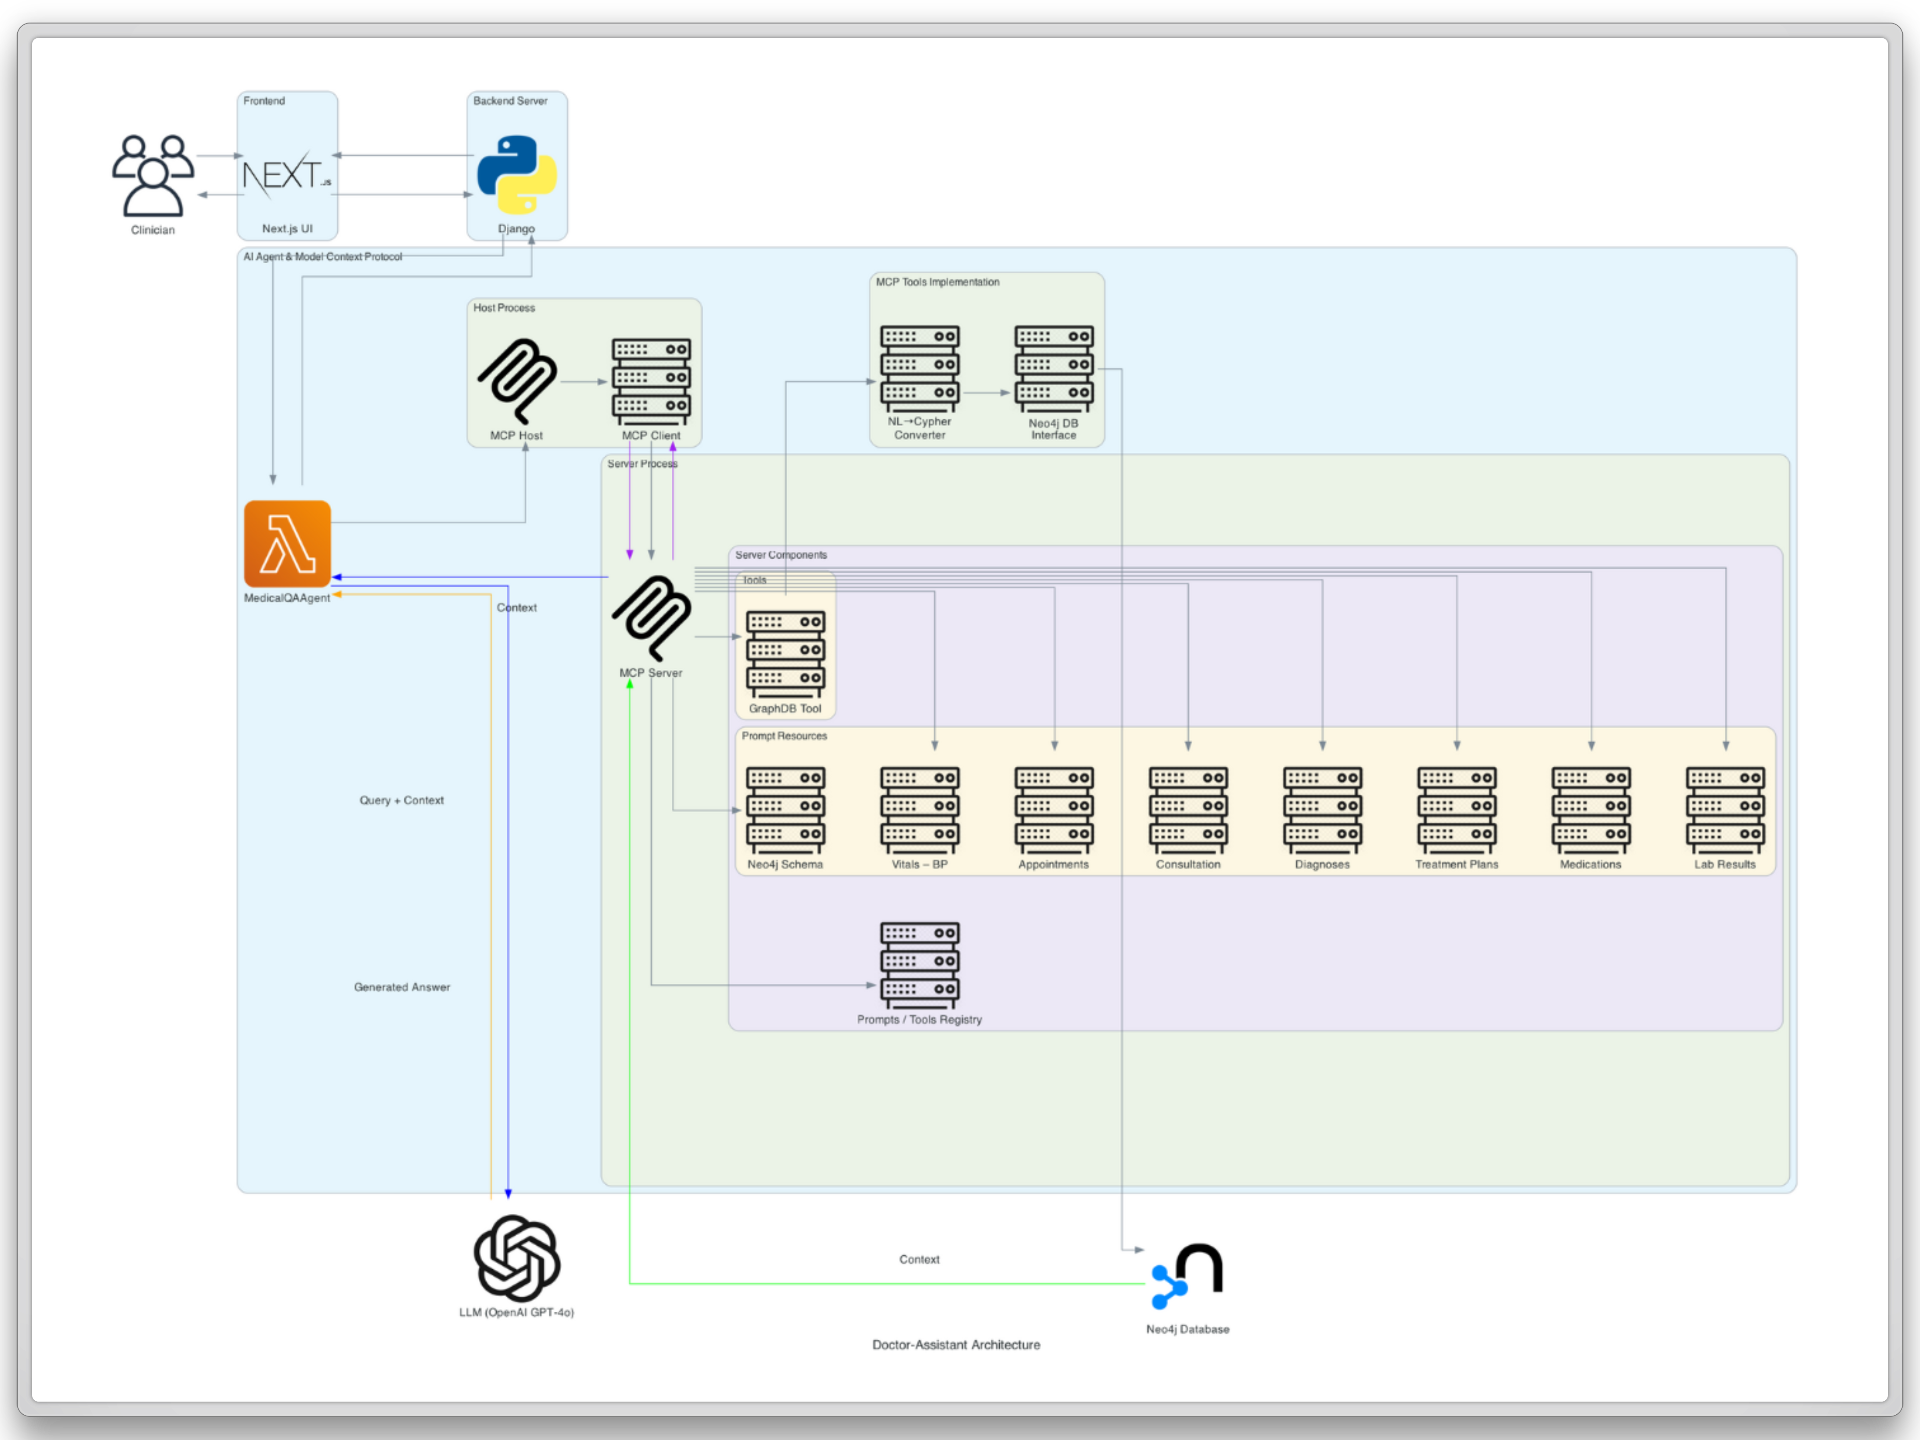Image resolution: width=1920 pixels, height=1440 pixels.
Task: Click the Doctor-Assistant Architecture title
Action: click(x=956, y=1345)
